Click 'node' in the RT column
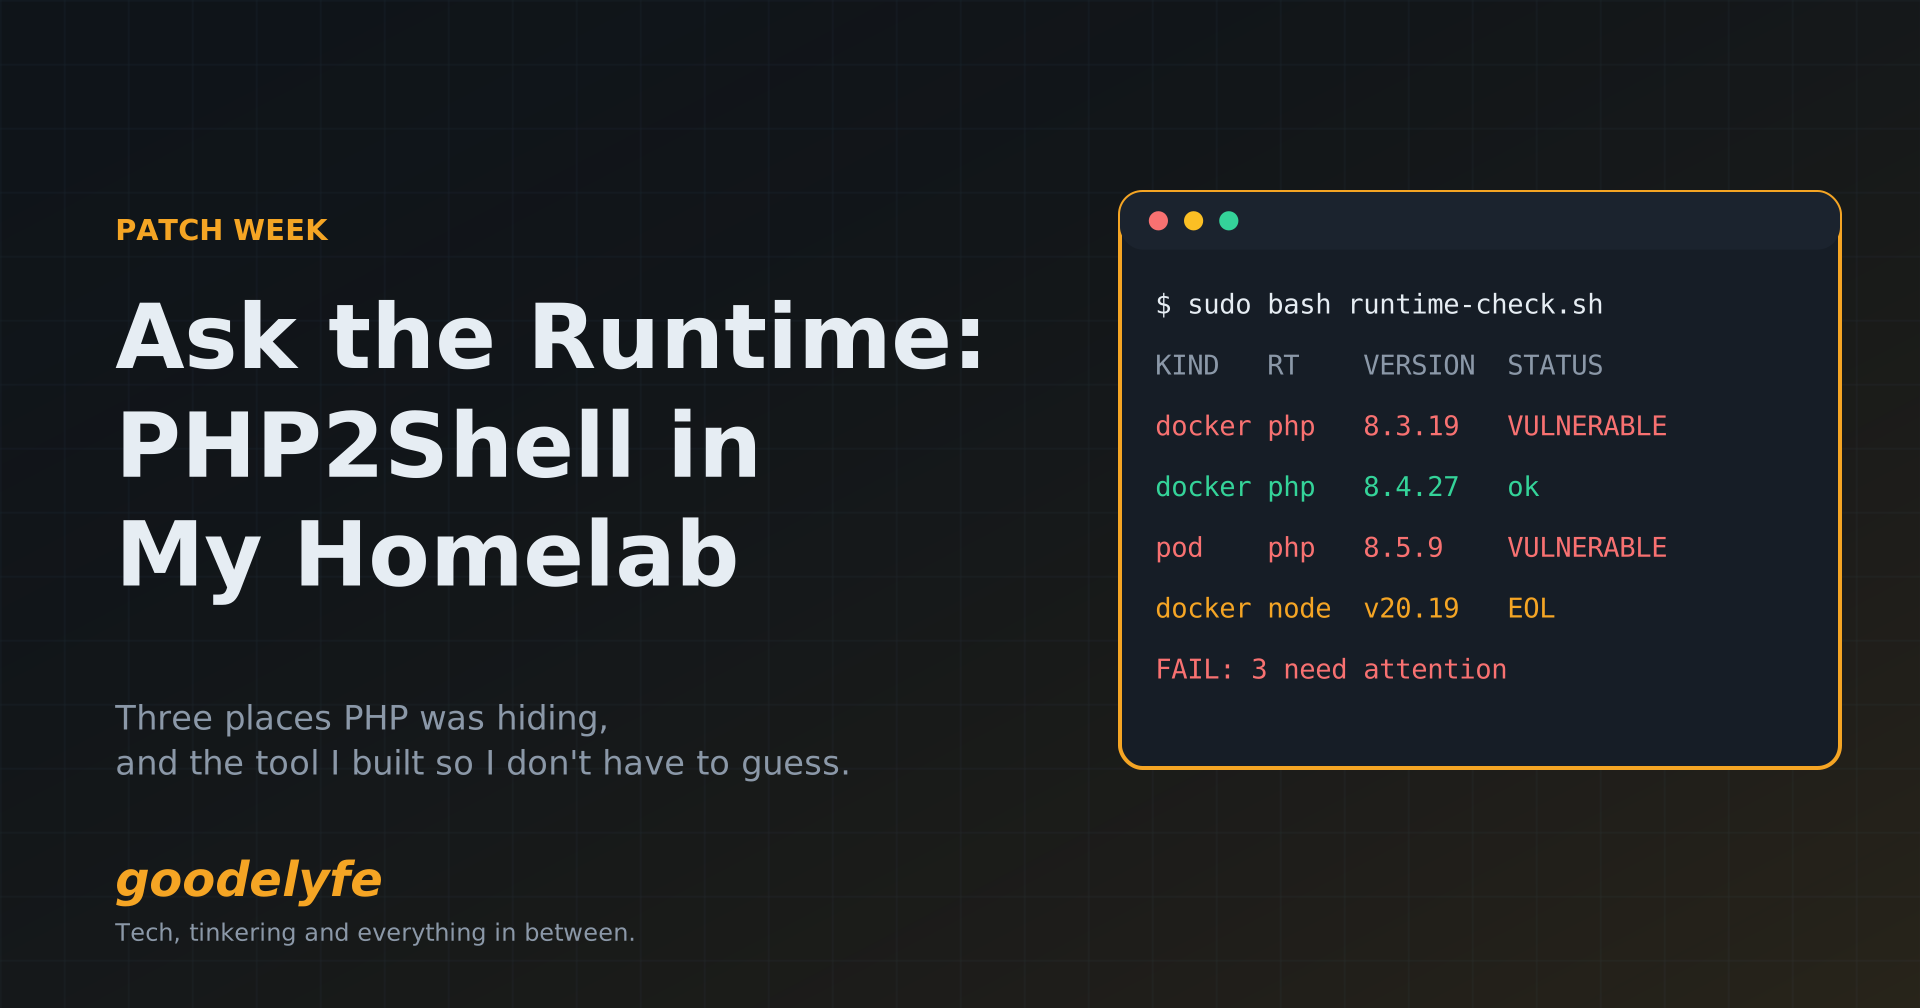The height and width of the screenshot is (1008, 1920). [x=1299, y=609]
